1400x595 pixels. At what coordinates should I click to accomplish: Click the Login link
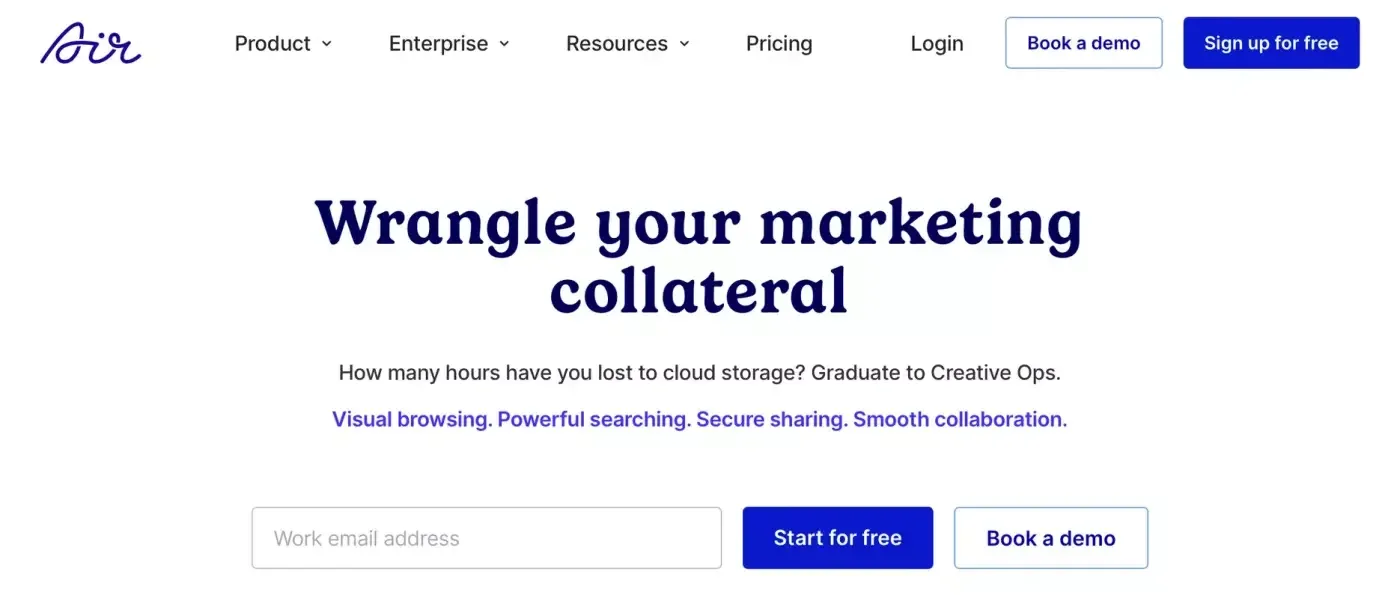[x=937, y=44]
